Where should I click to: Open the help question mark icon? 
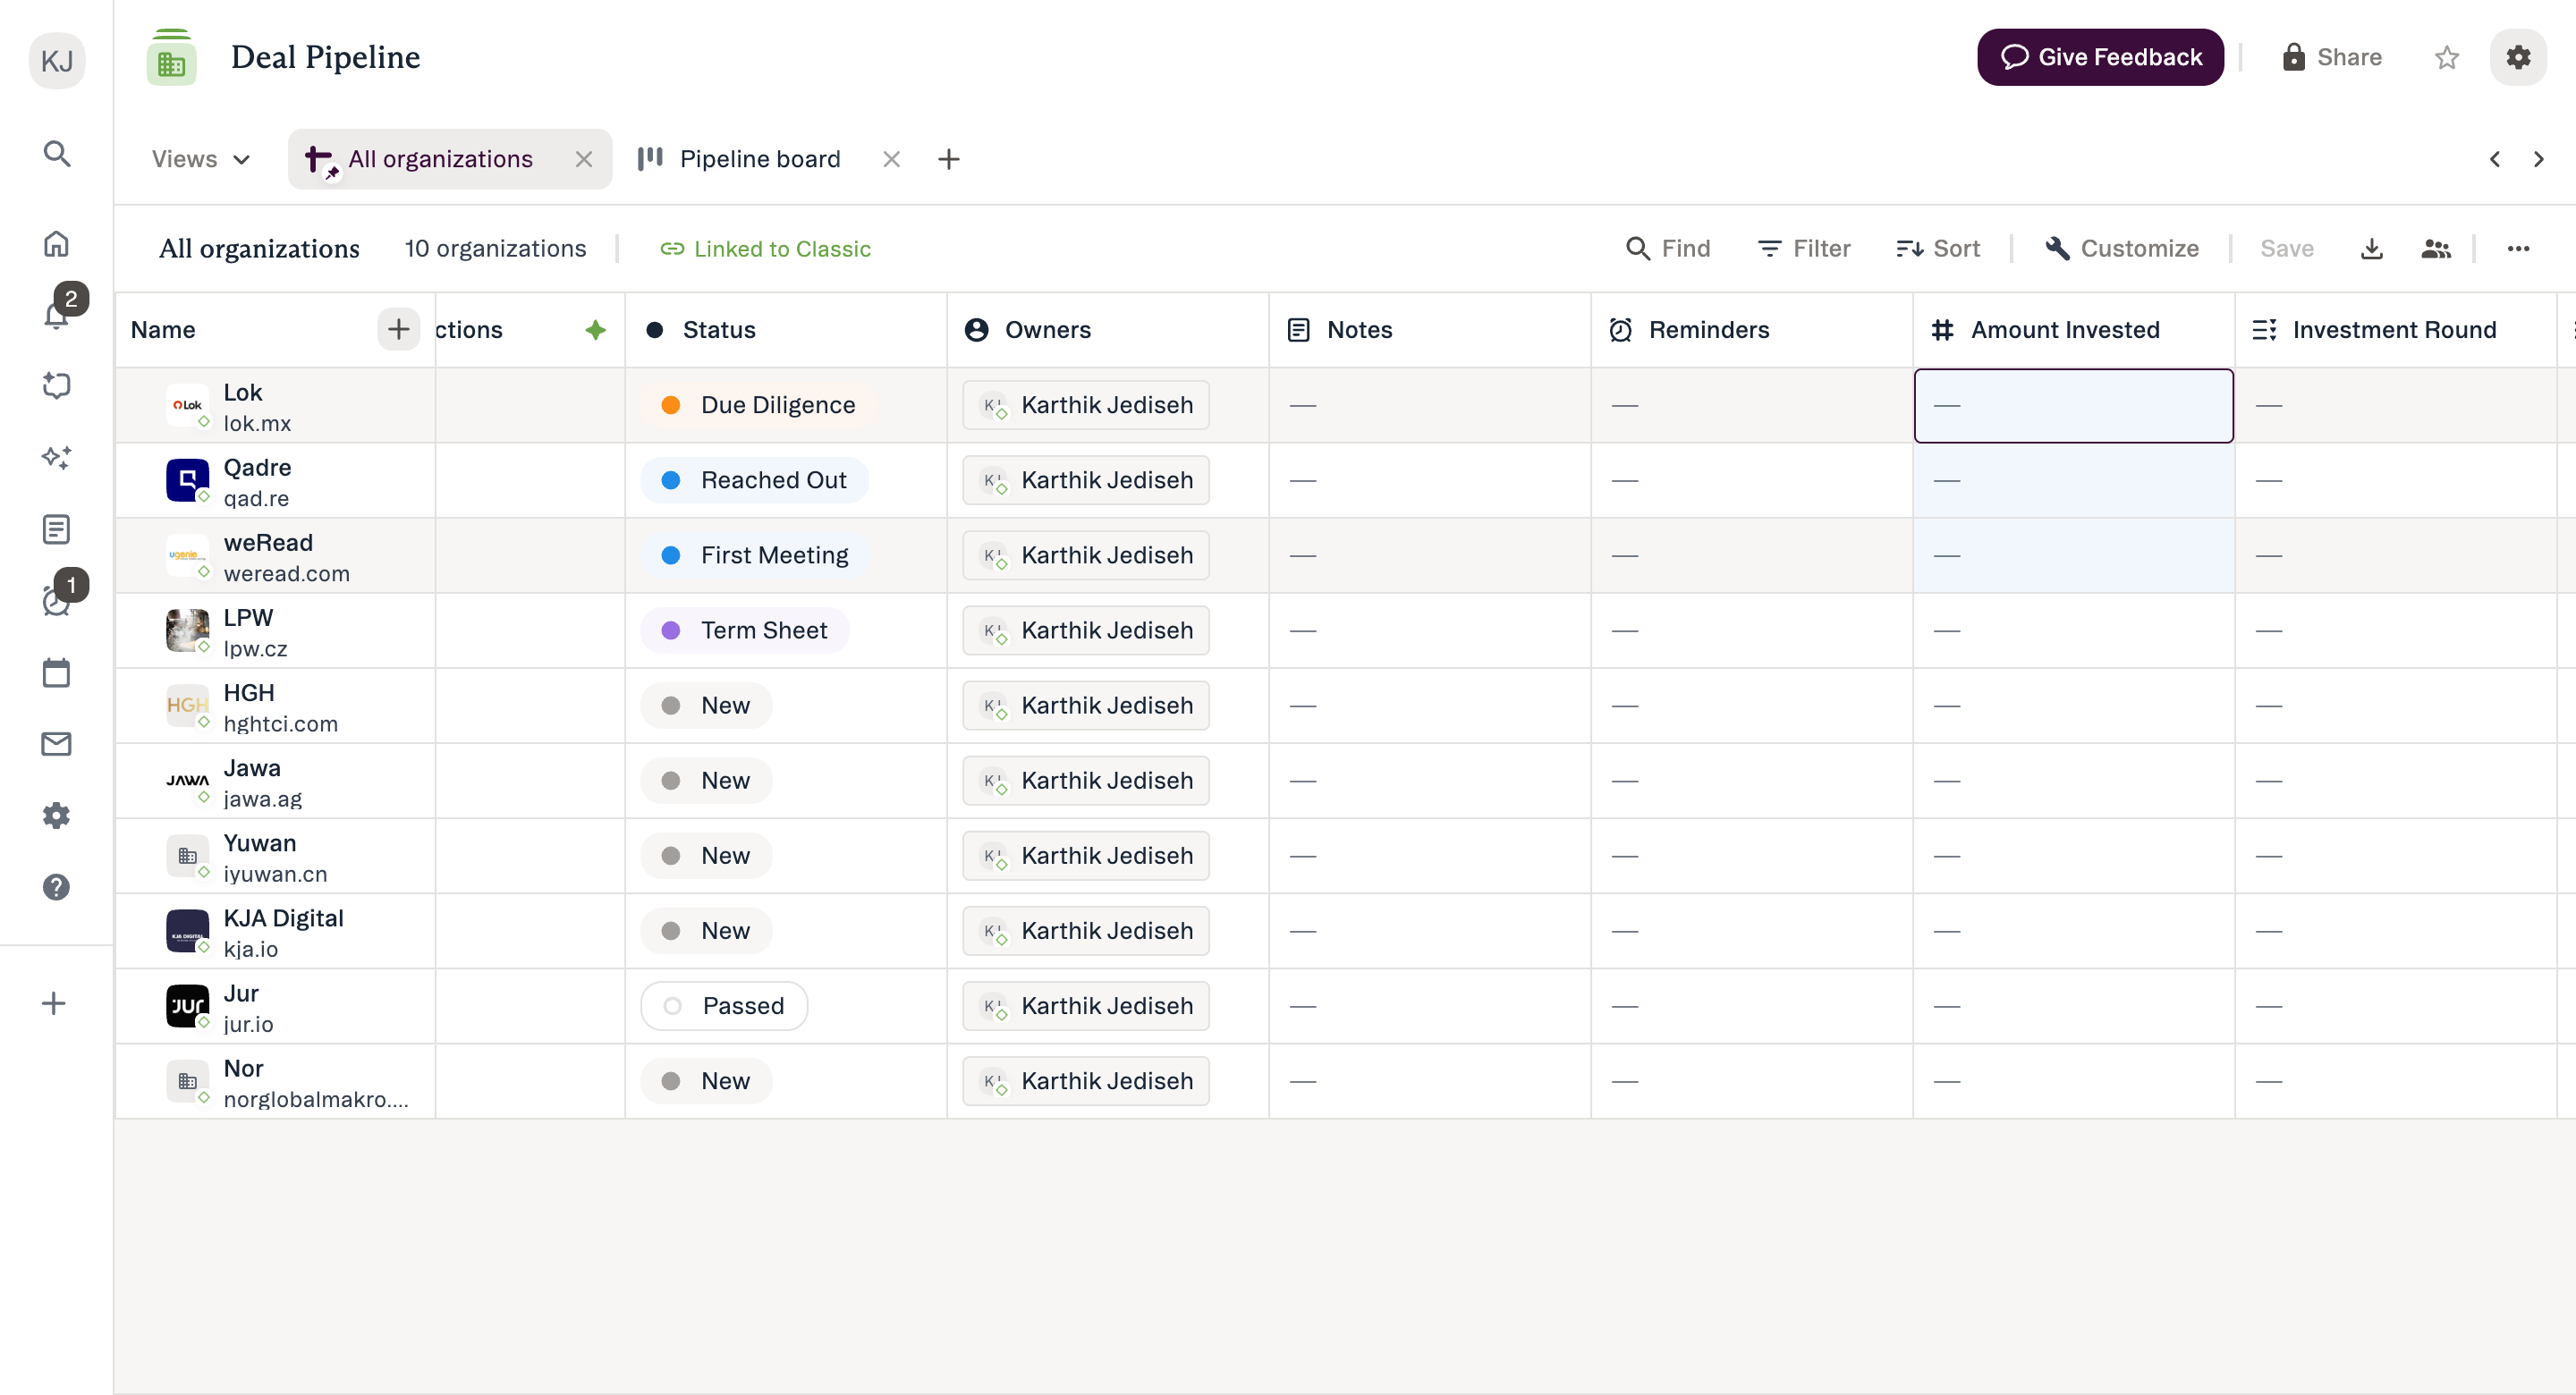(57, 887)
